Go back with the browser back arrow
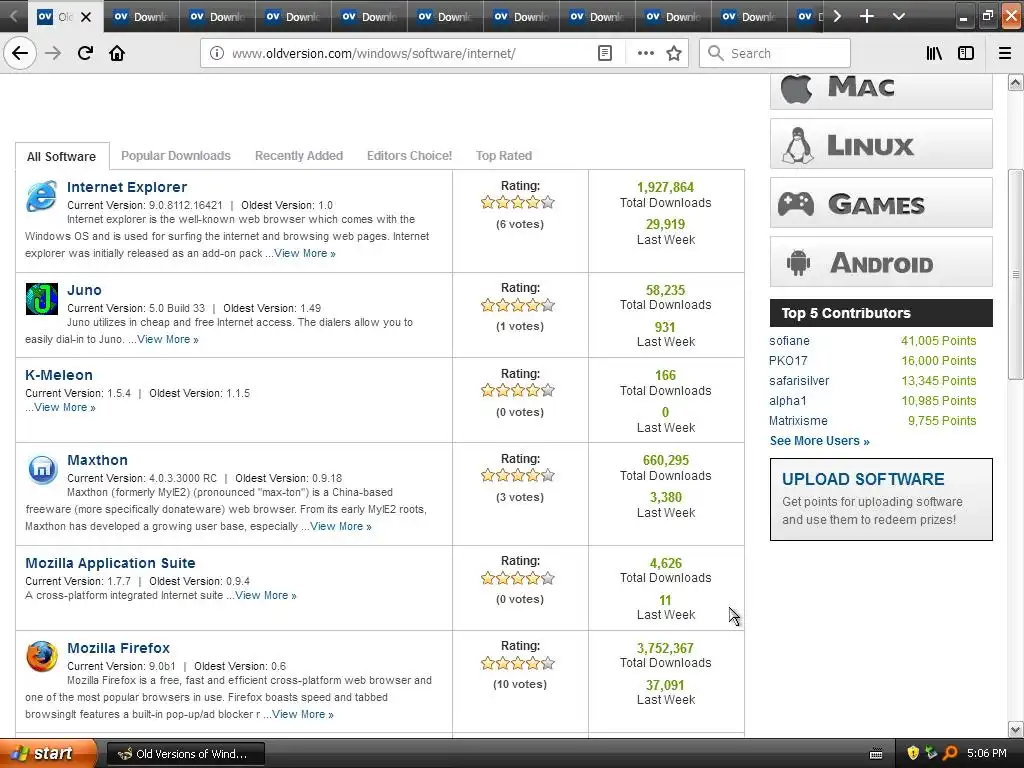This screenshot has width=1024, height=768. click(20, 54)
